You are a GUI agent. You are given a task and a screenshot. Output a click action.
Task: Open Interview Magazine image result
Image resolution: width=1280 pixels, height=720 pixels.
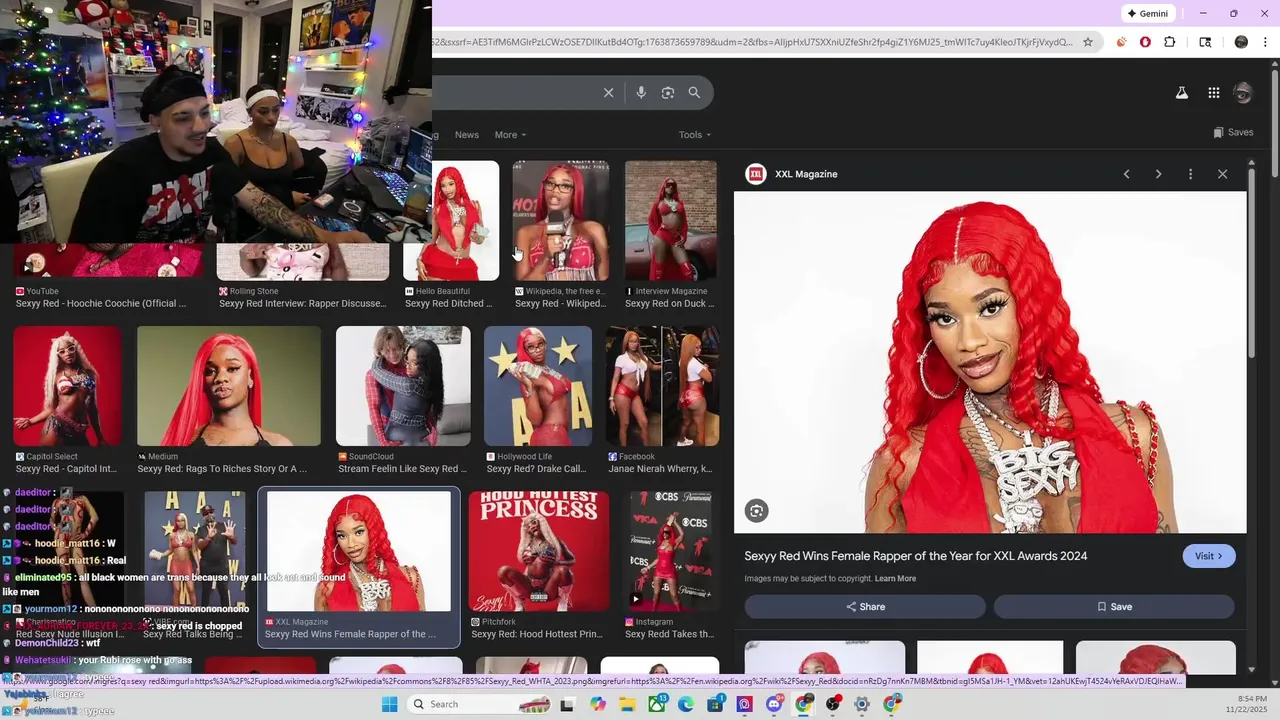pyautogui.click(x=671, y=221)
